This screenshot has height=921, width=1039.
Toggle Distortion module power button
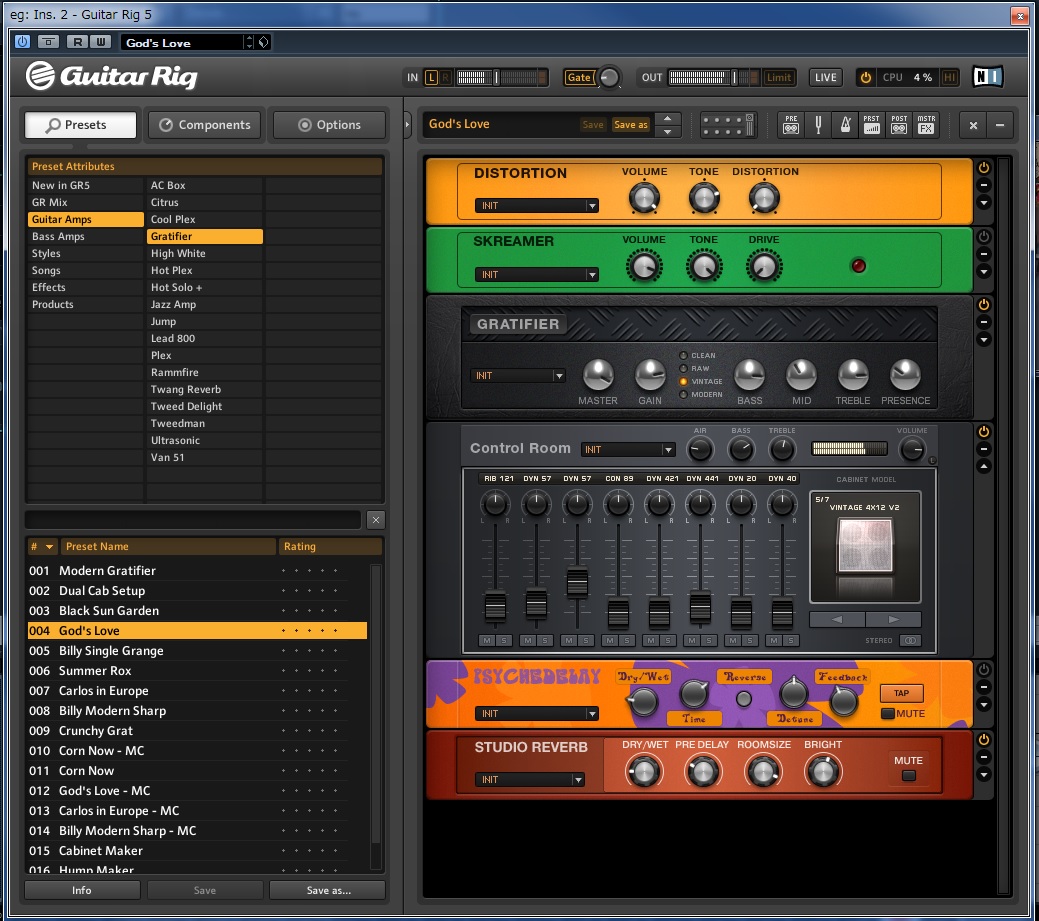coord(984,168)
